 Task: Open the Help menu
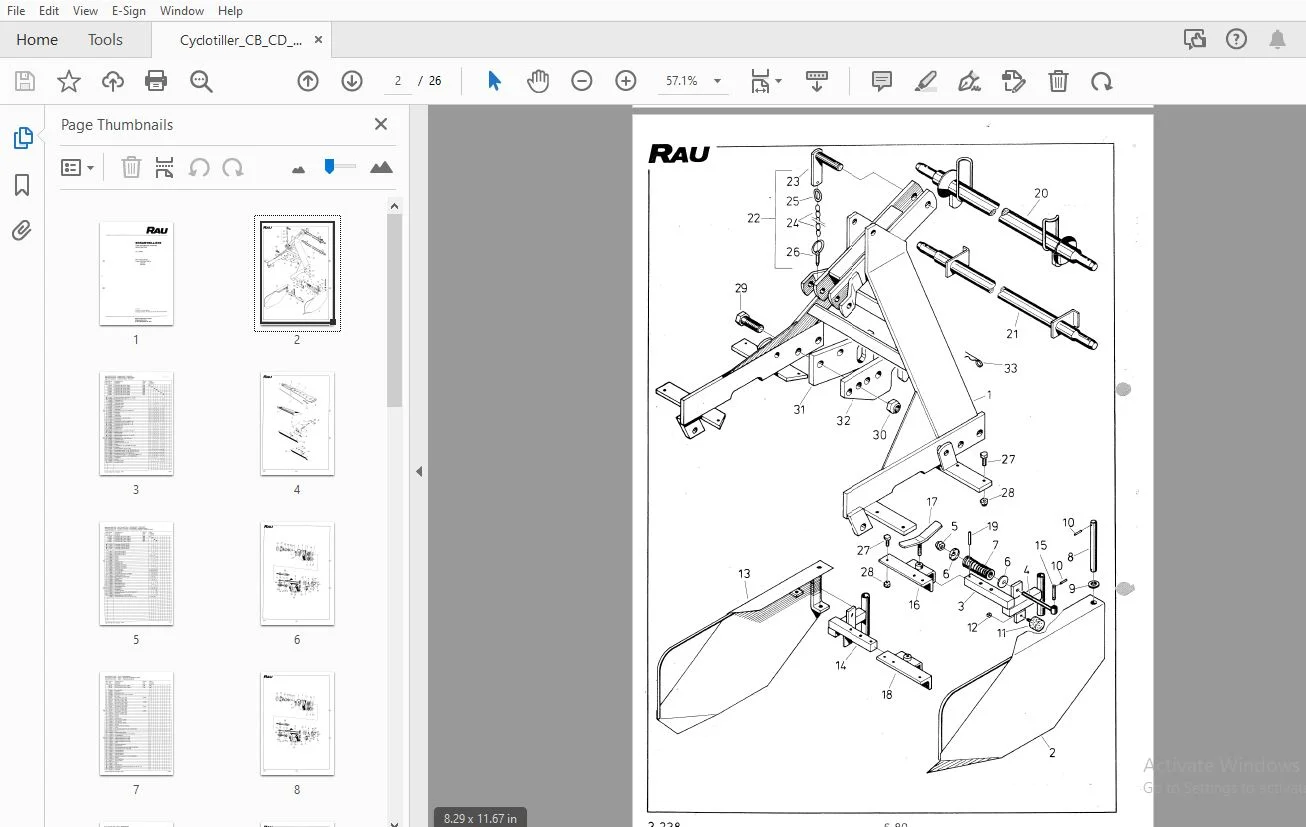click(x=230, y=11)
